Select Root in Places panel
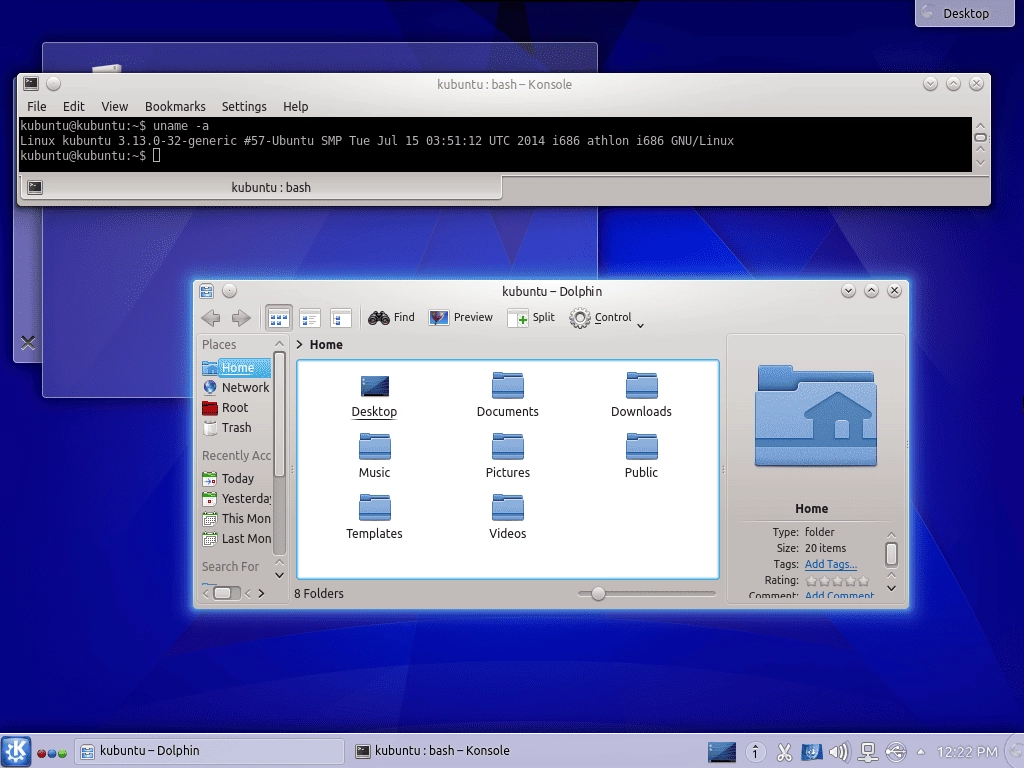Image resolution: width=1024 pixels, height=768 pixels. [236, 408]
